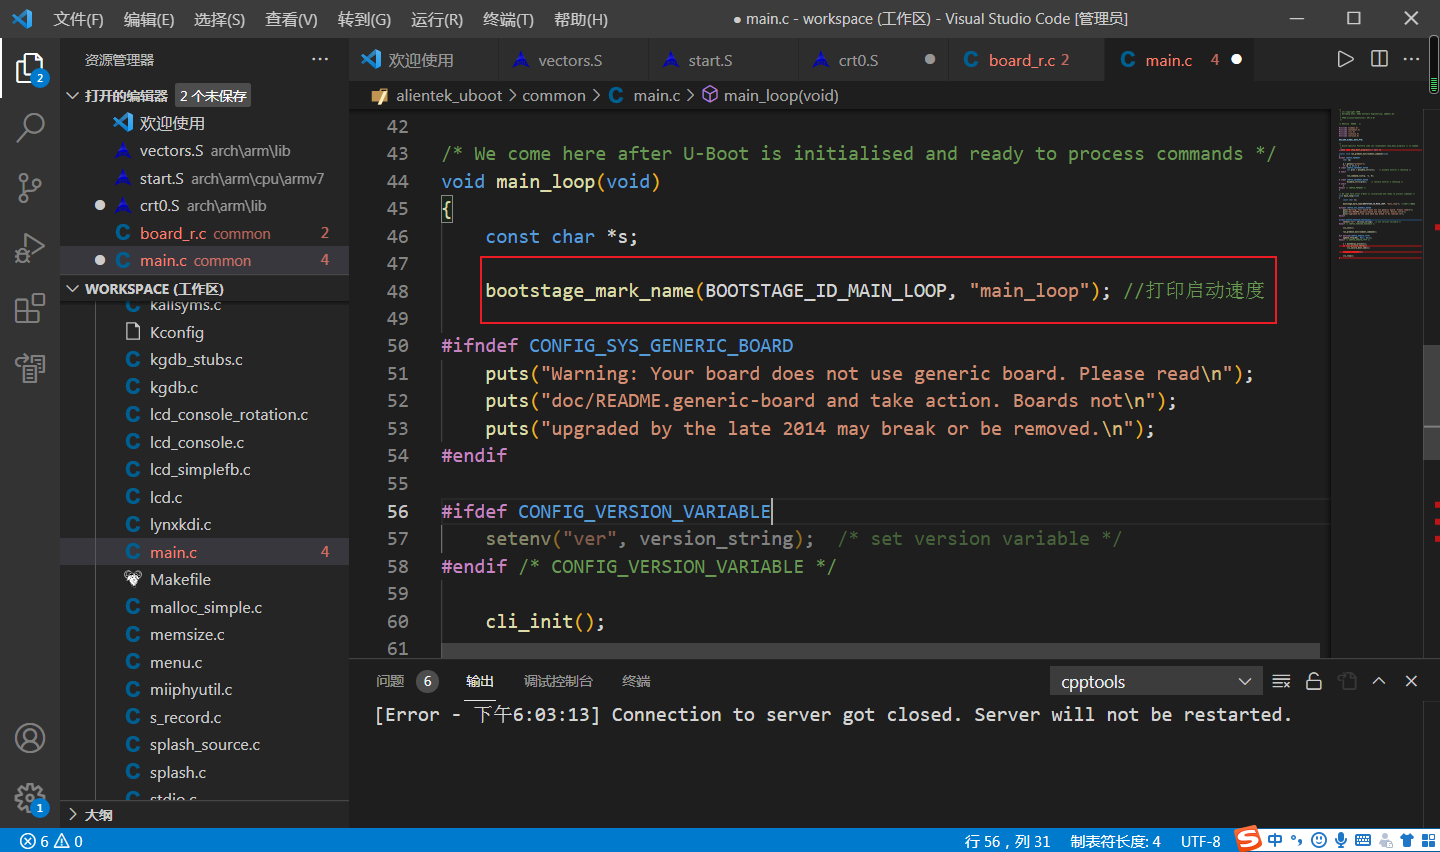Viewport: 1440px width, 852px height.
Task: Close the bottom panel
Action: pyautogui.click(x=1411, y=681)
